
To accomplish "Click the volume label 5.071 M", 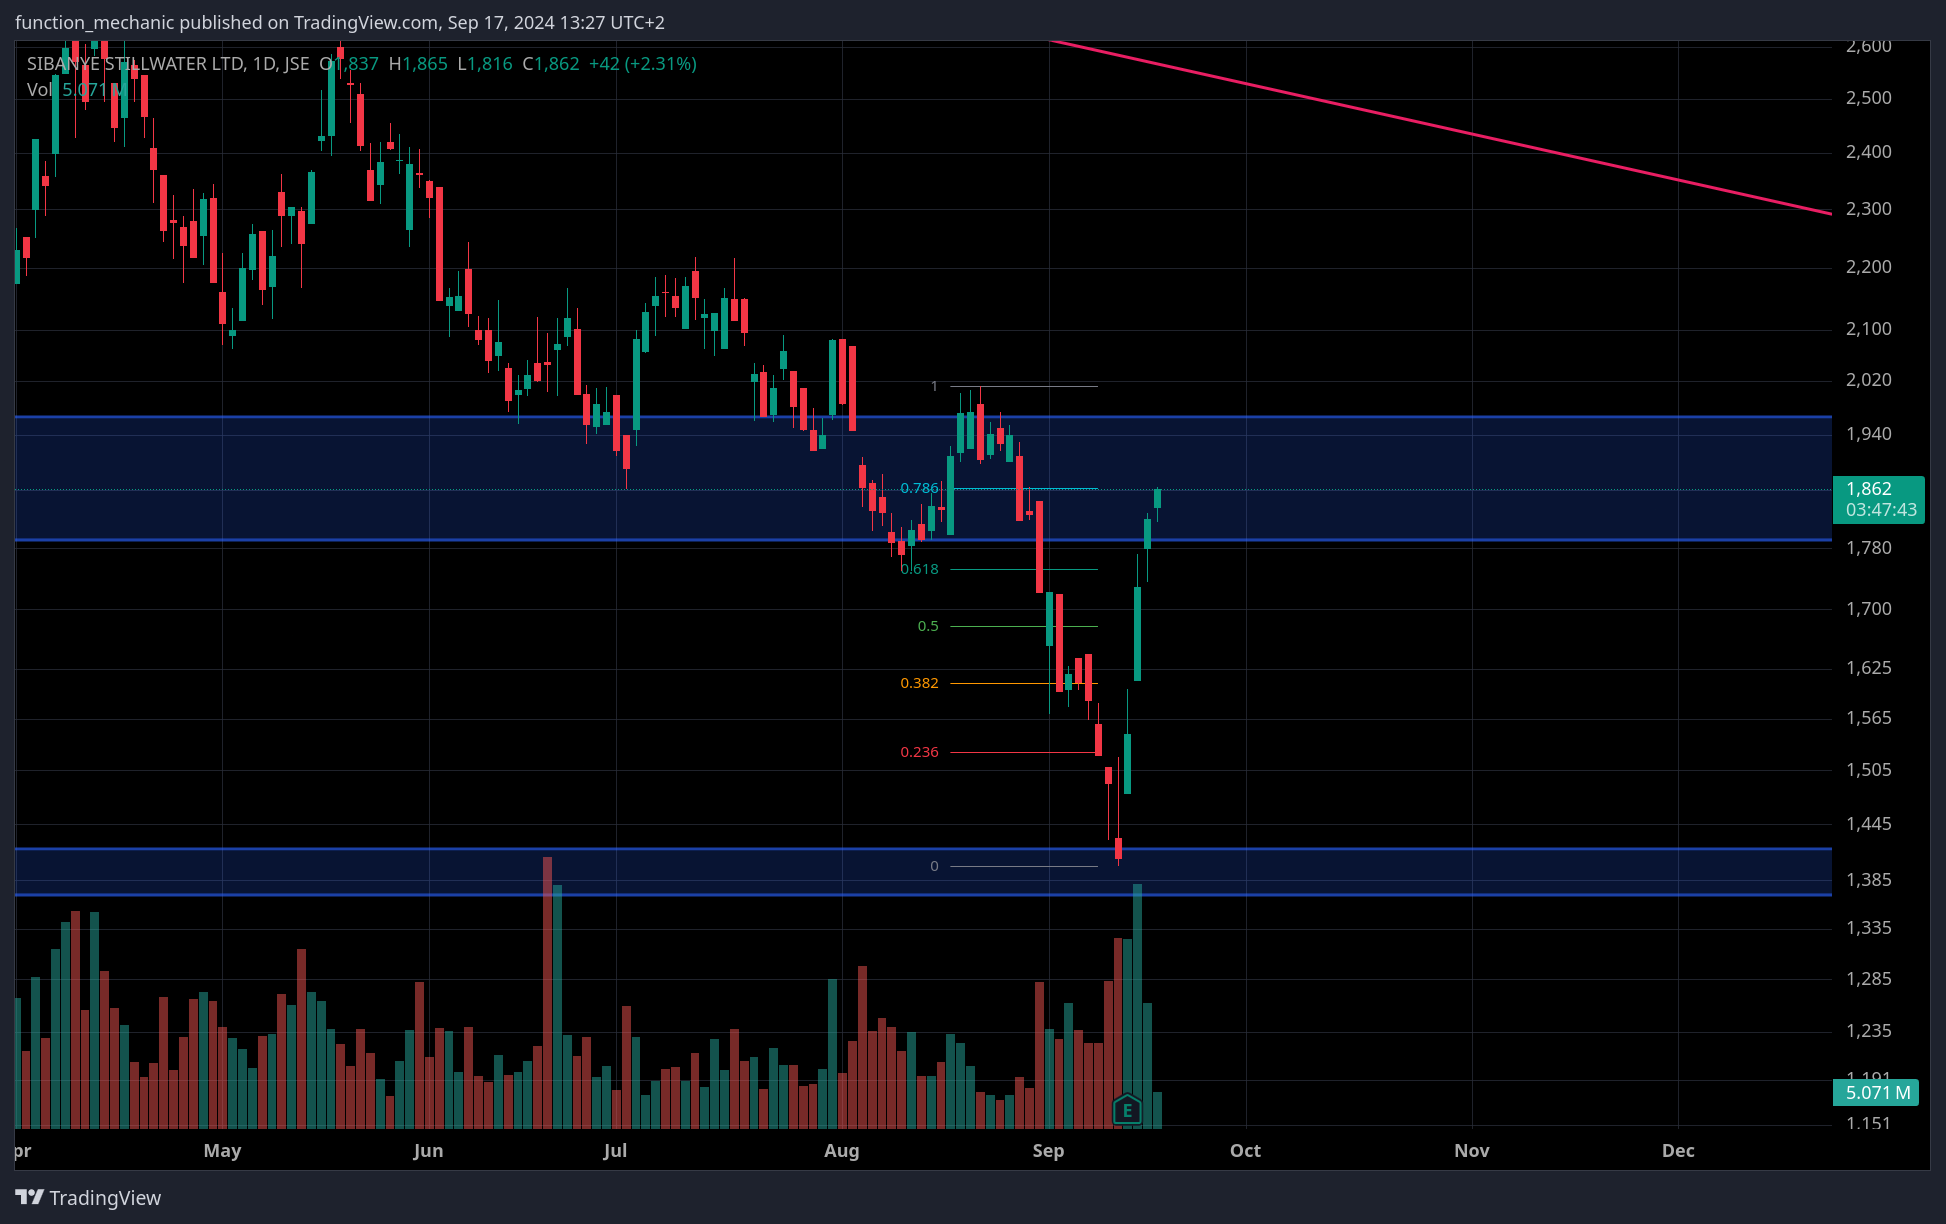I will click(x=1877, y=1093).
